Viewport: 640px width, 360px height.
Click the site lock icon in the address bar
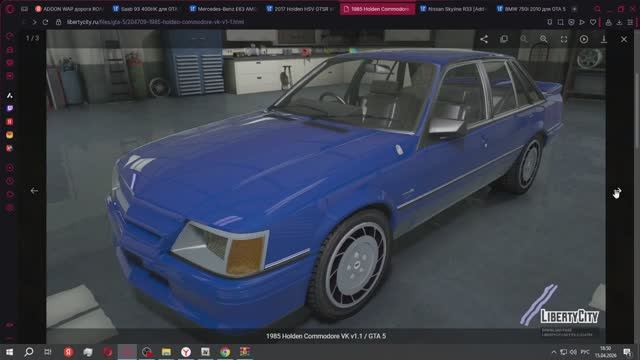click(x=58, y=22)
